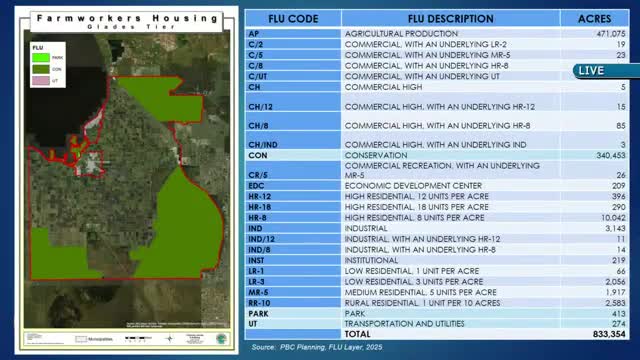This screenshot has height=360, width=640.
Task: Click the COMMERCIAL HIGH description in CH row
Action: (383, 87)
